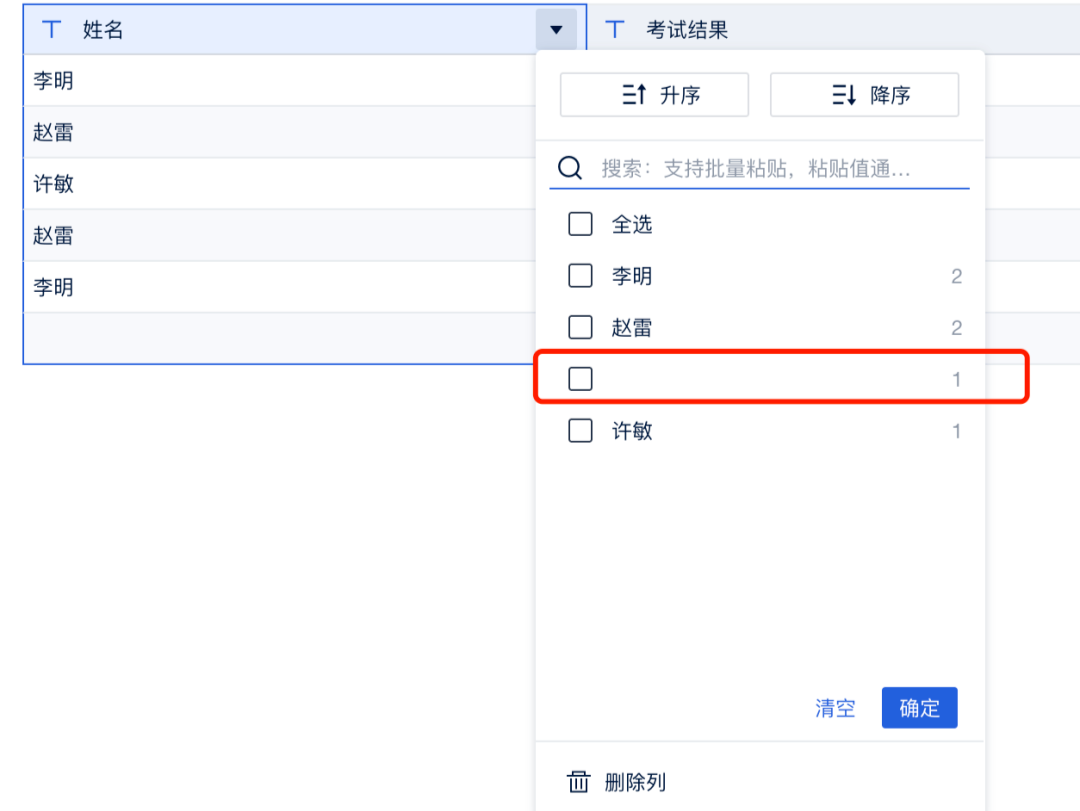This screenshot has height=811, width=1080.
Task: Click 清空 to clear filter selections
Action: coord(835,708)
